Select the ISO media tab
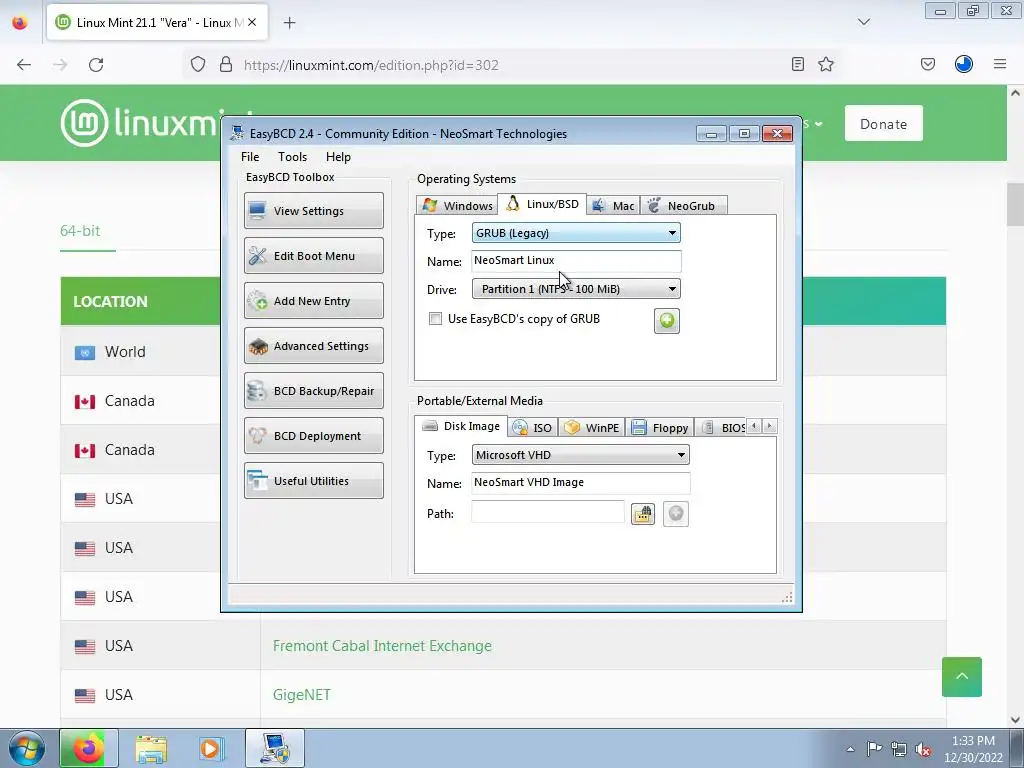 pos(534,428)
